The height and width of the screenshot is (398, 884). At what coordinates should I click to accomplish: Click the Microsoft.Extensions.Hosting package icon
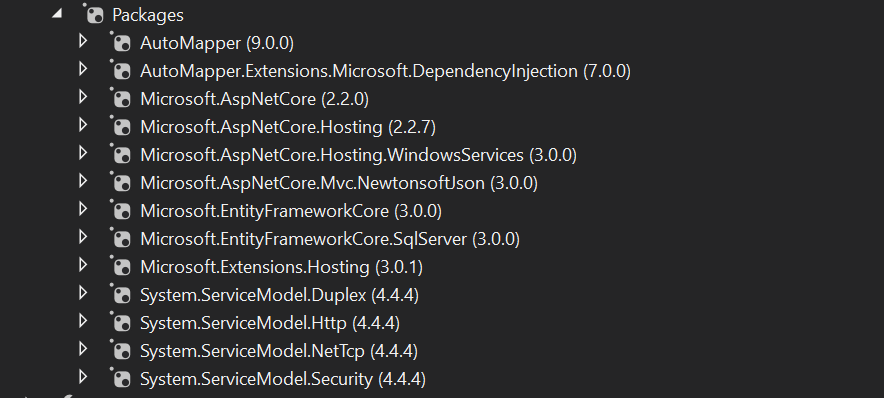point(121,266)
